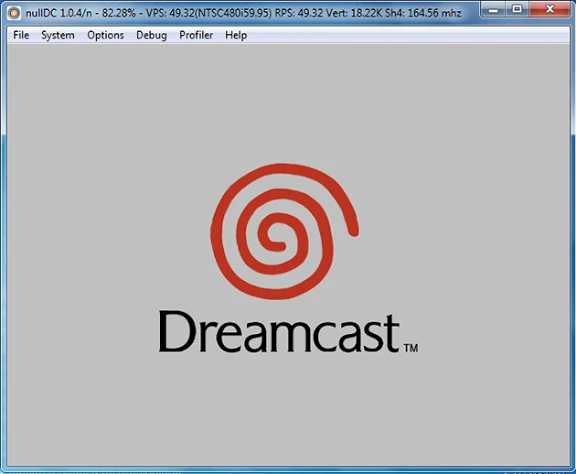Click the nullDC app icon in title bar
The image size is (576, 474).
tap(14, 13)
